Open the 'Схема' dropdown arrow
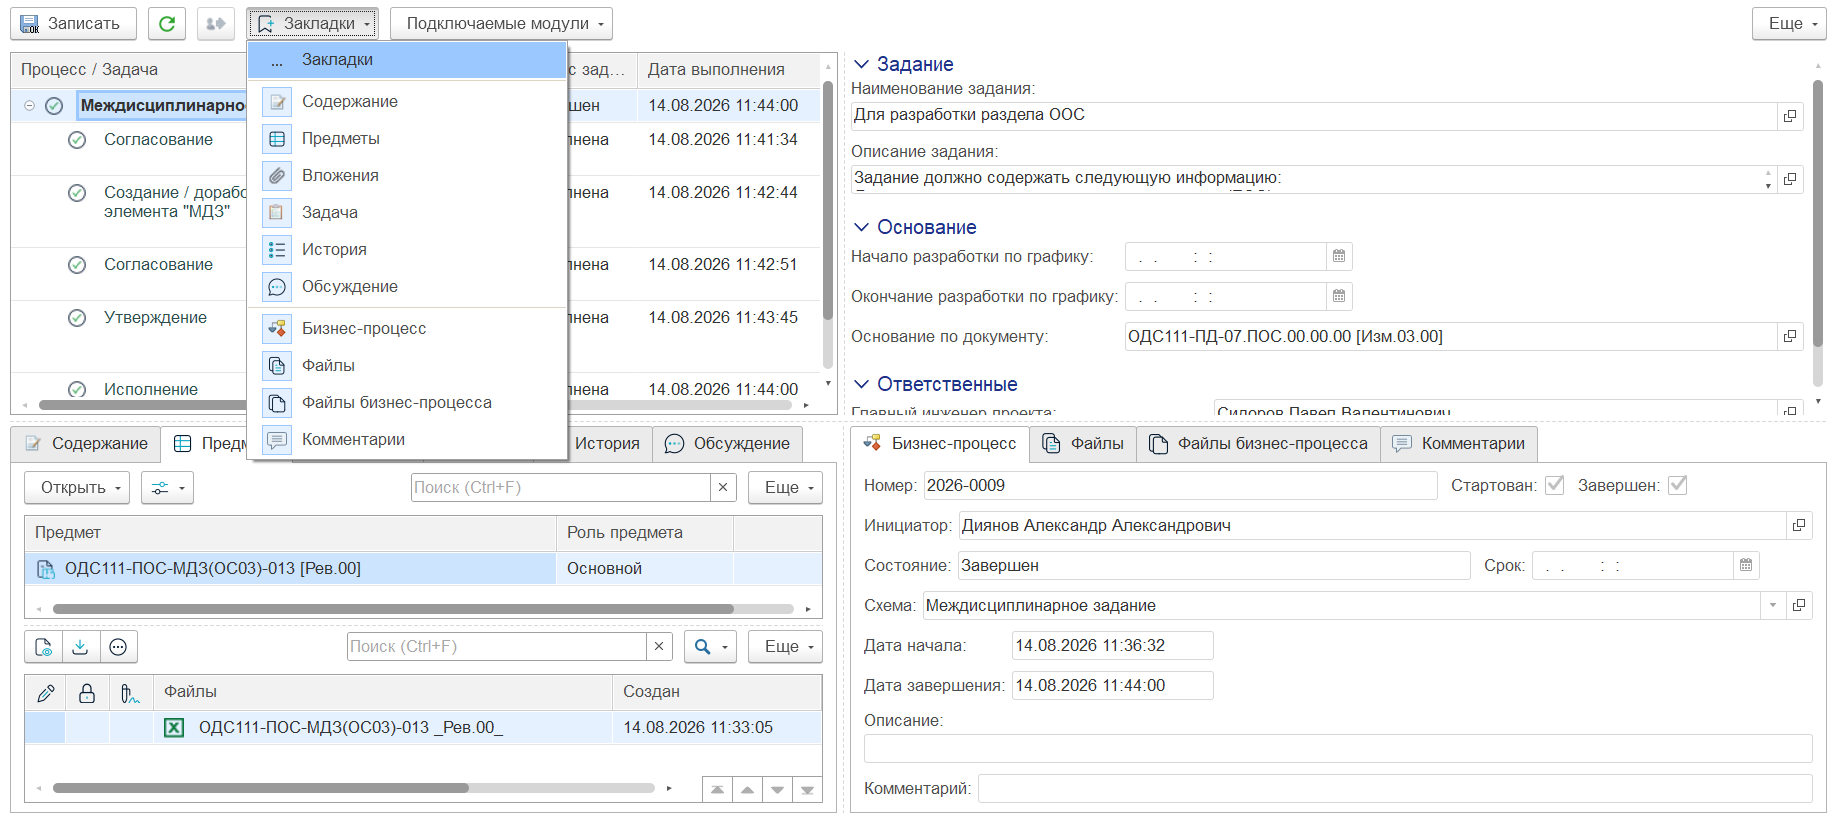The width and height of the screenshot is (1837, 817). tap(1773, 605)
